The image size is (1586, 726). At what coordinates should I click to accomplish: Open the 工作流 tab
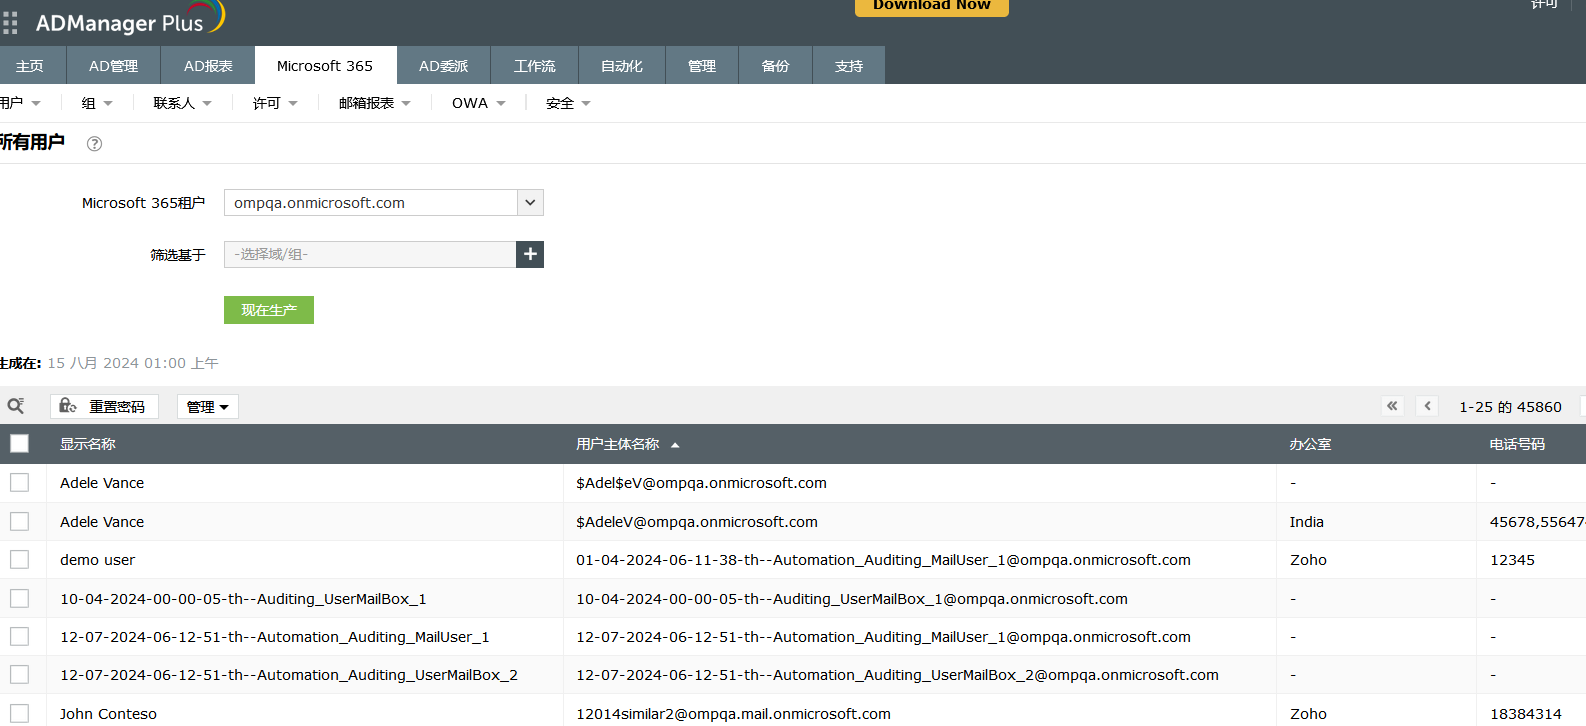534,66
